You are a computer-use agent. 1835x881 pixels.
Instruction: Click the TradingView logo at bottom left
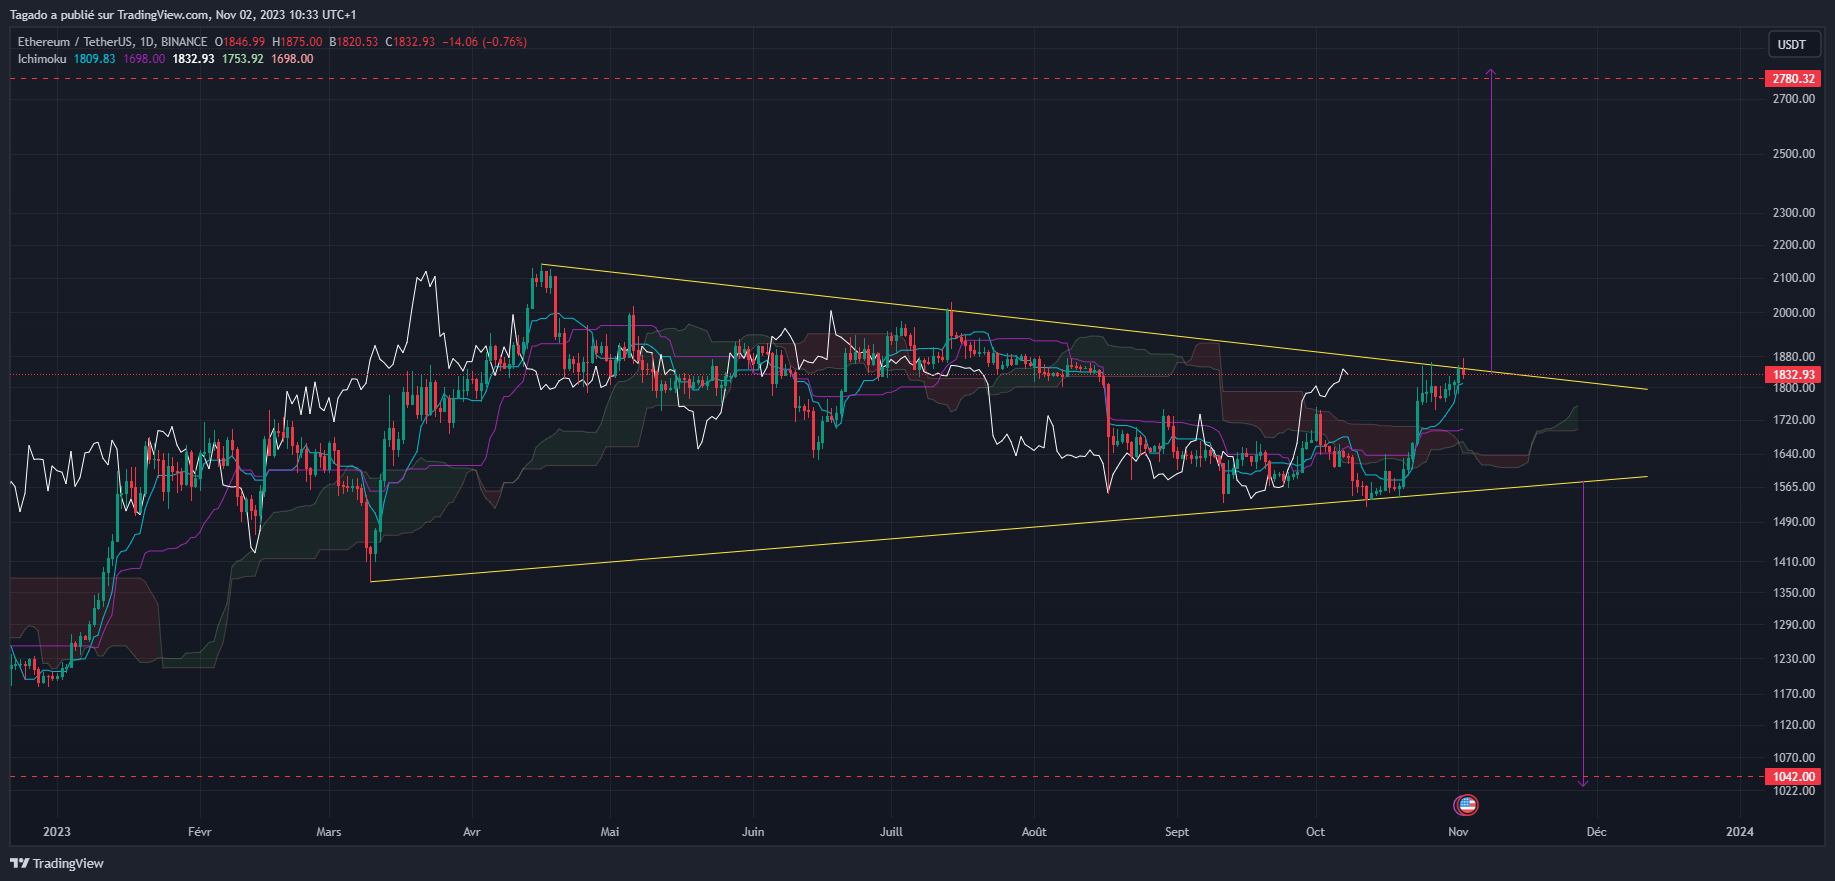tap(57, 863)
